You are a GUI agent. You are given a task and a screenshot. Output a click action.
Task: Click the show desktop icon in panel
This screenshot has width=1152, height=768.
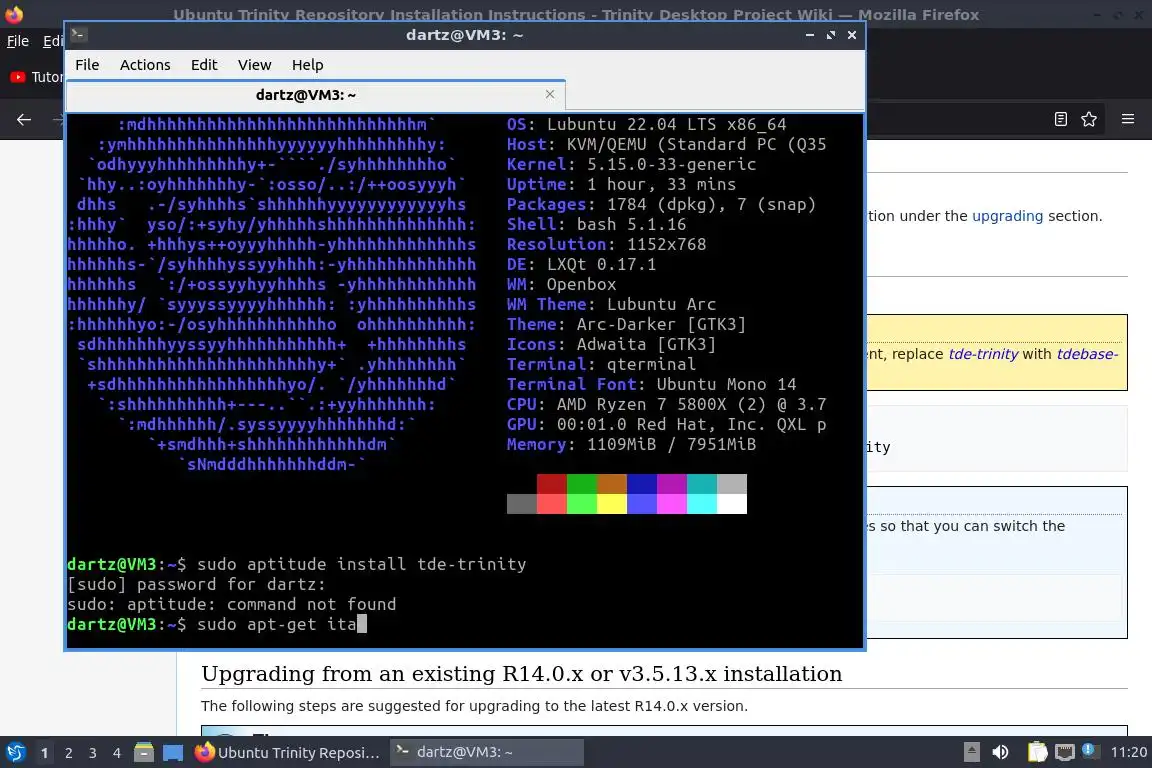tap(173, 753)
